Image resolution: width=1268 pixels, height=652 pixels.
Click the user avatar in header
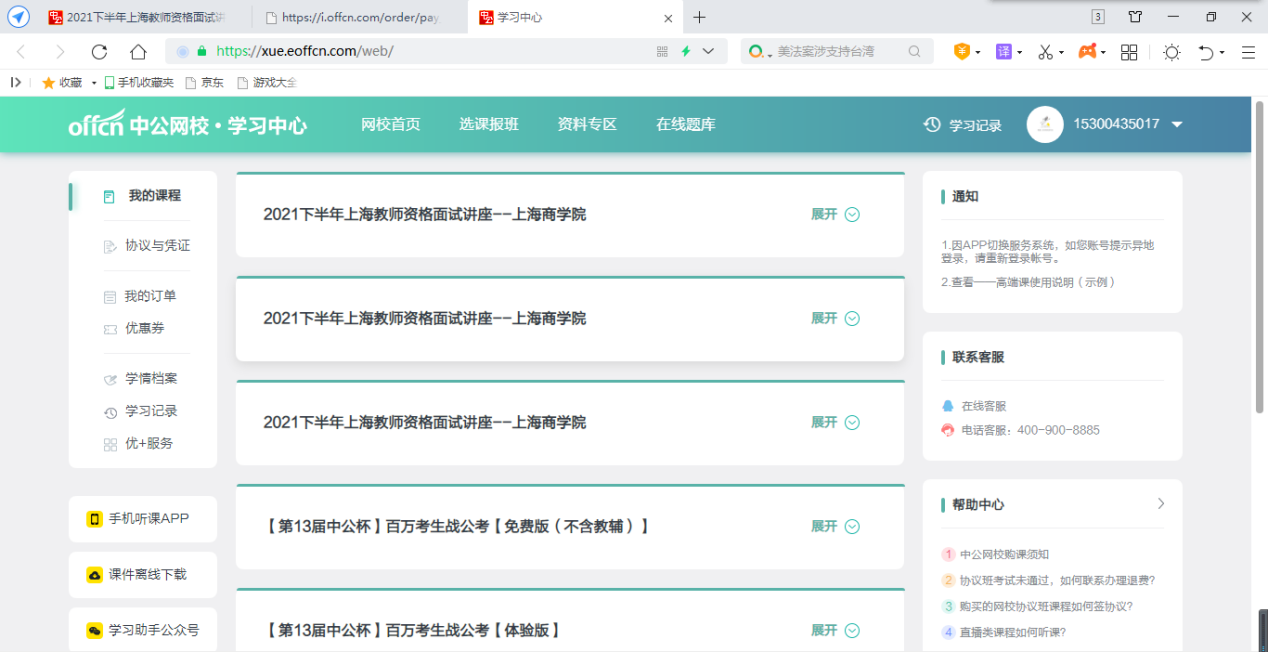tap(1044, 124)
